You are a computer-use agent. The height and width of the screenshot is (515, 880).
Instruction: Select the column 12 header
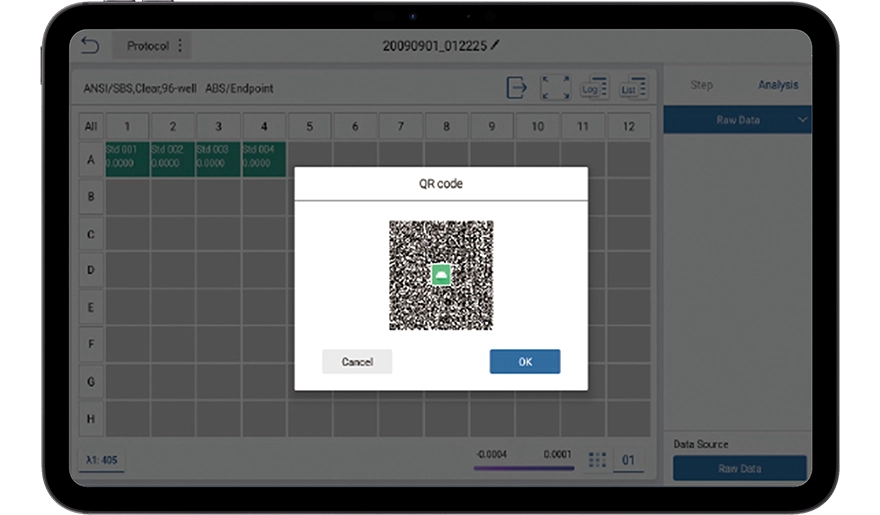(628, 127)
